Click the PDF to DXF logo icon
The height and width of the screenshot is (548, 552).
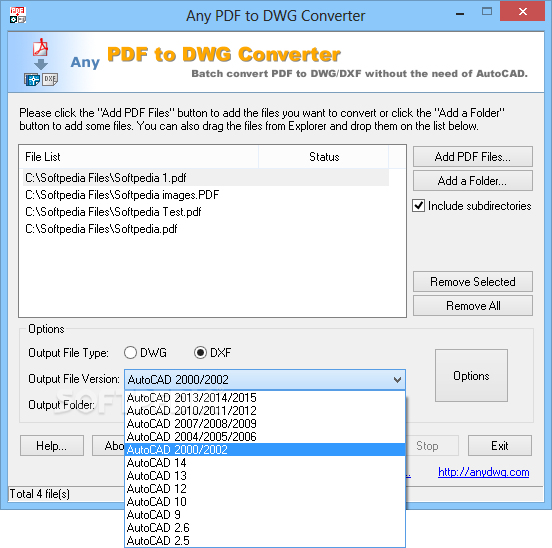[41, 62]
